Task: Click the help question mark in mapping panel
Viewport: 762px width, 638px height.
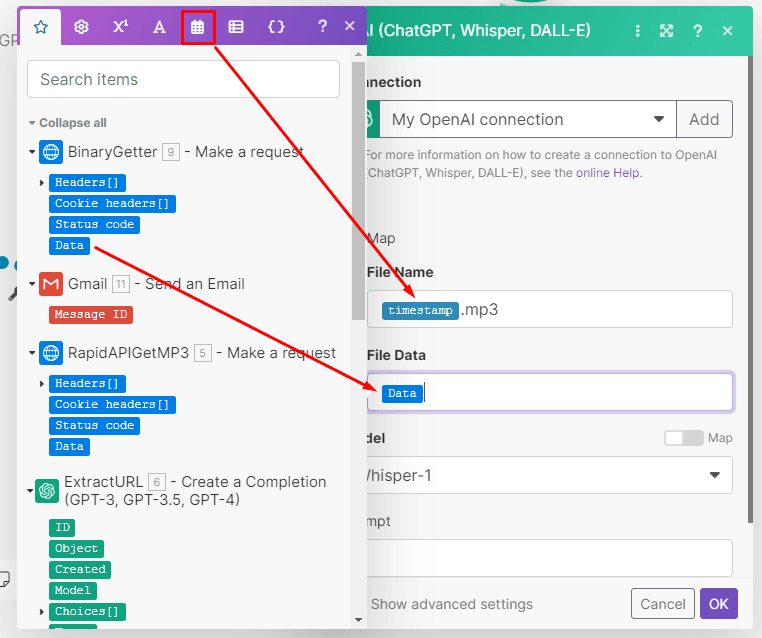Action: click(x=322, y=27)
